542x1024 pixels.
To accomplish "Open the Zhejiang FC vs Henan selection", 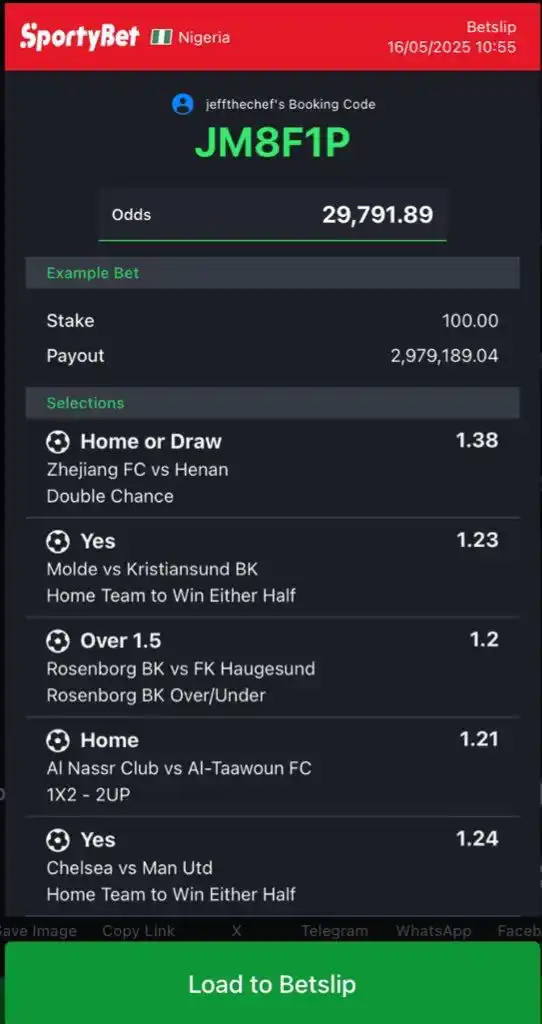I will (x=272, y=468).
